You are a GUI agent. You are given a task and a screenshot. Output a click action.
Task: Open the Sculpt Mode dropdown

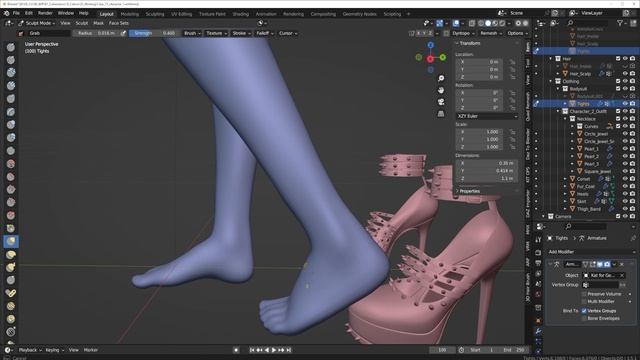36,23
